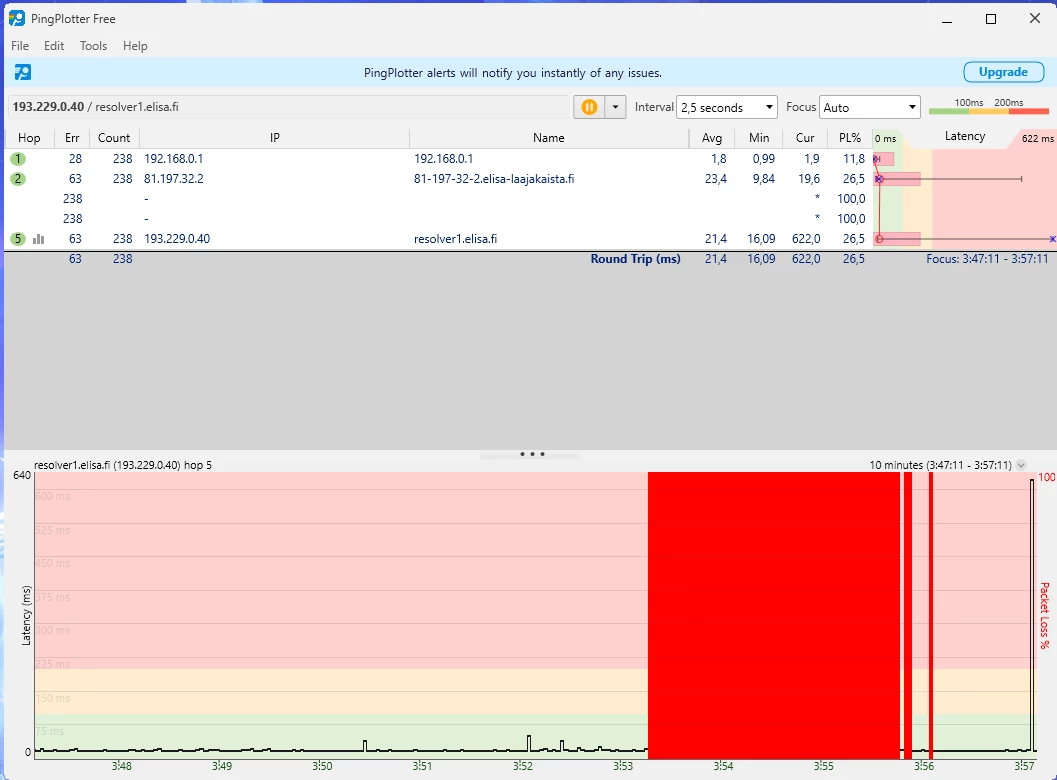Open the dropdown arrow next to the pause button

(x=615, y=107)
